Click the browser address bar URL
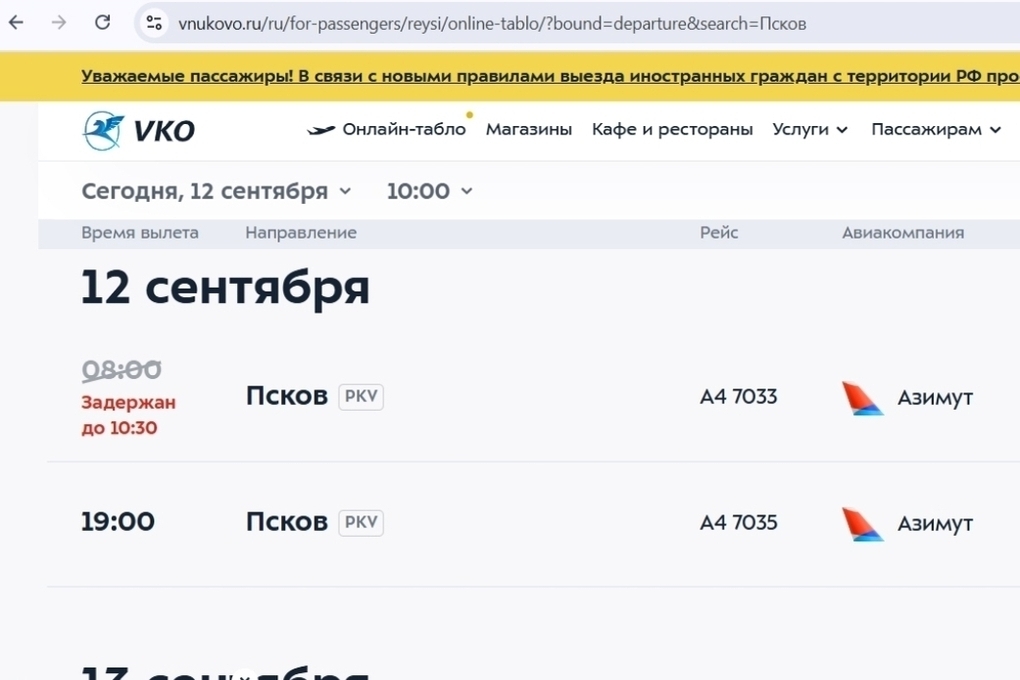Image resolution: width=1020 pixels, height=680 pixels. click(492, 23)
